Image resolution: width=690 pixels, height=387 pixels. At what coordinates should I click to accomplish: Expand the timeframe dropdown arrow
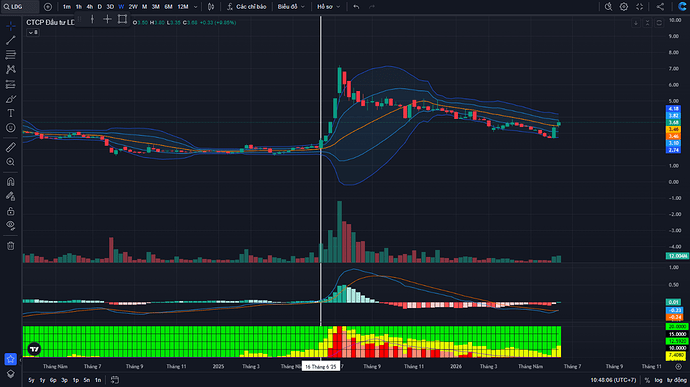(x=196, y=7)
